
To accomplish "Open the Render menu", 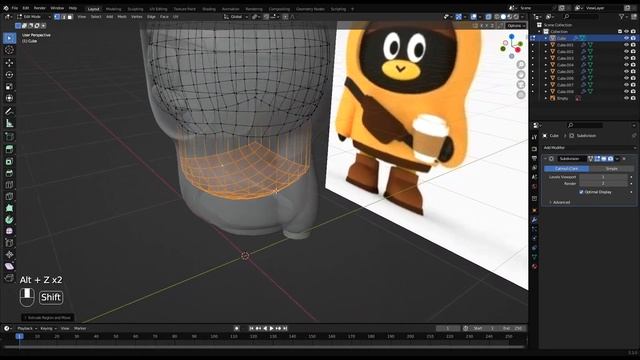I will [40, 8].
